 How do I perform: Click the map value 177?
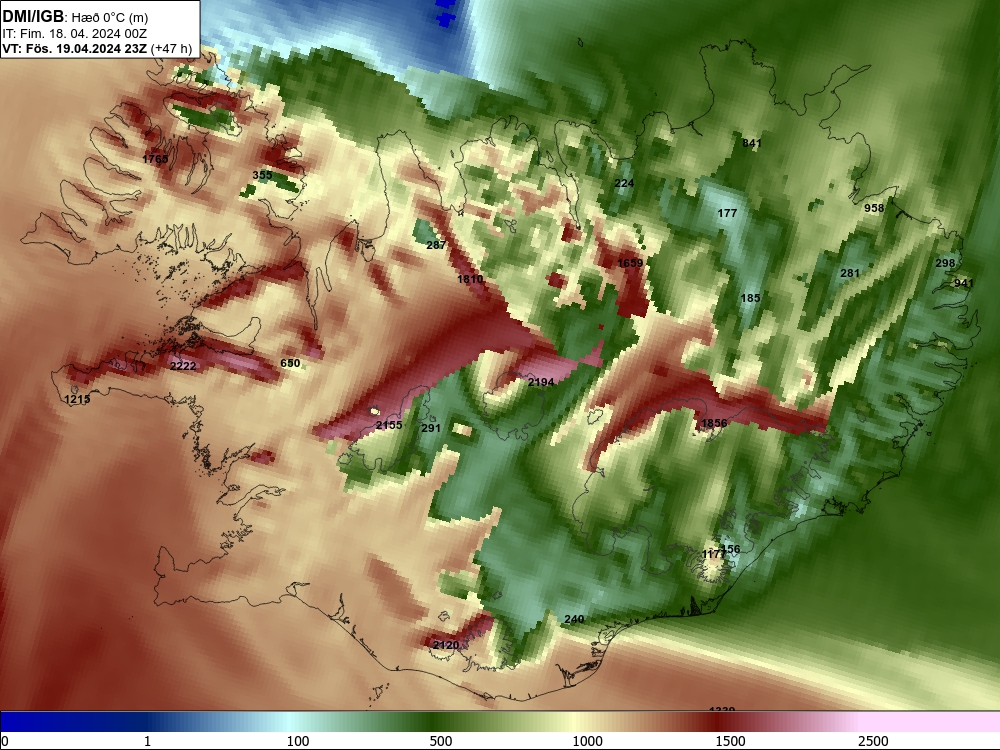(727, 213)
